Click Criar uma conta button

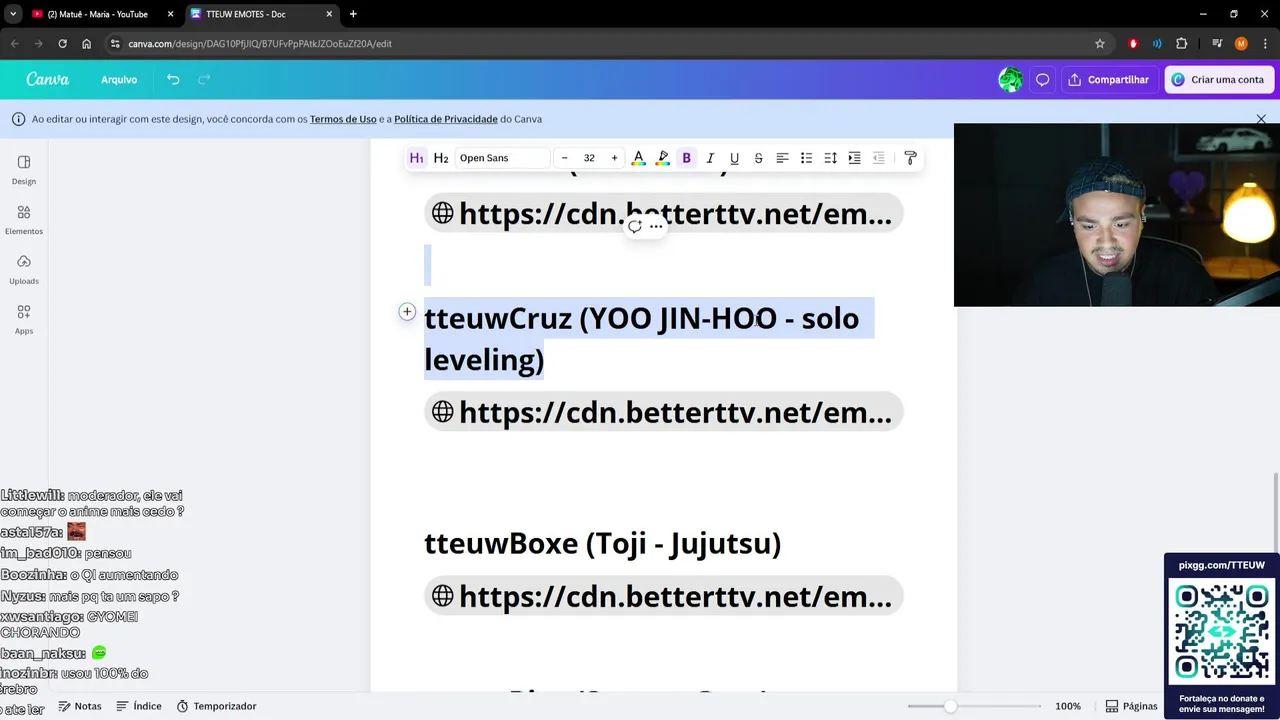pos(1218,80)
